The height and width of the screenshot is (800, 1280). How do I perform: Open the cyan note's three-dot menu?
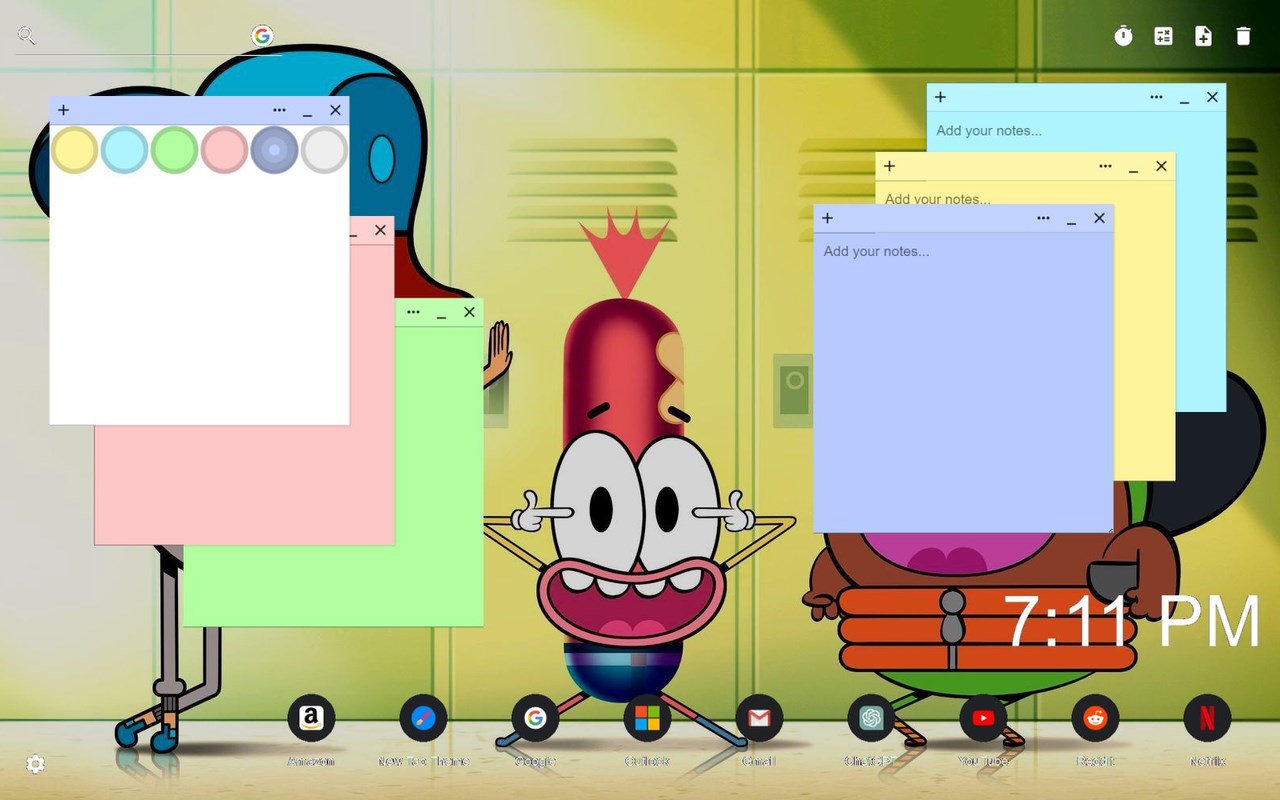click(1156, 97)
